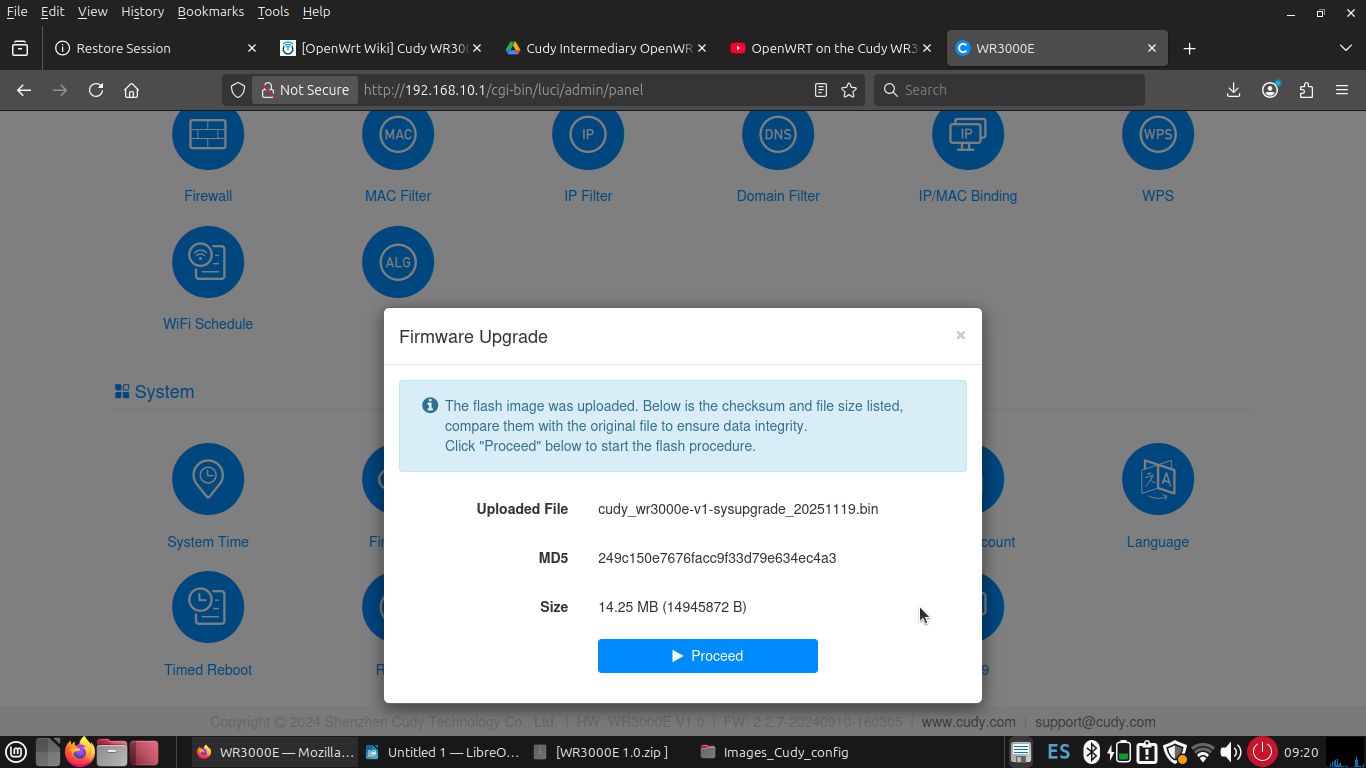Click the Proceed button to flash firmware
Image resolution: width=1366 pixels, height=768 pixels.
tap(707, 656)
